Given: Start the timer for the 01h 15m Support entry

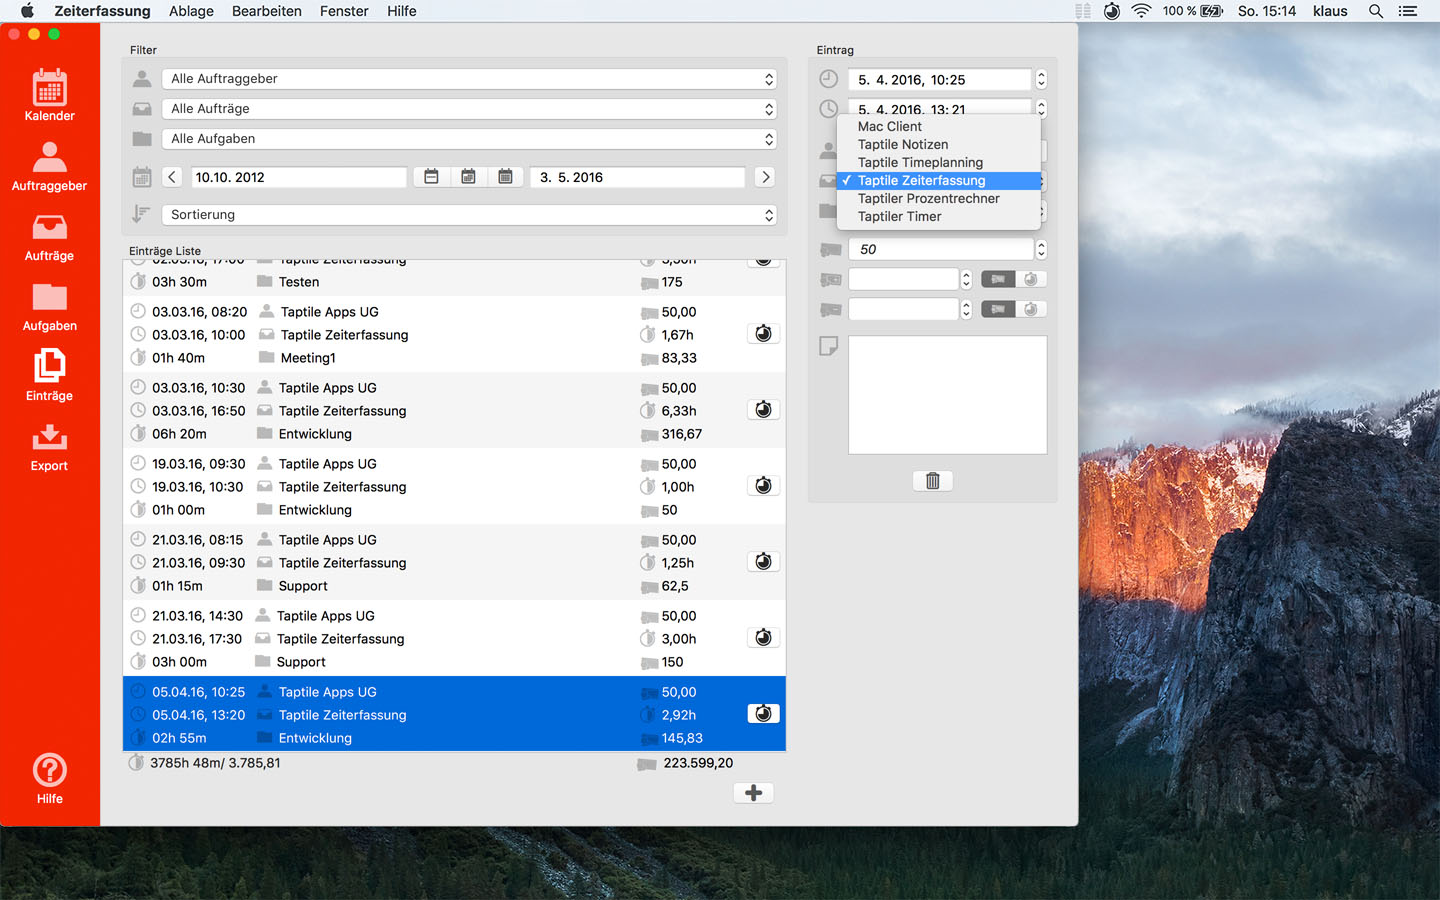Looking at the screenshot, I should (x=763, y=561).
